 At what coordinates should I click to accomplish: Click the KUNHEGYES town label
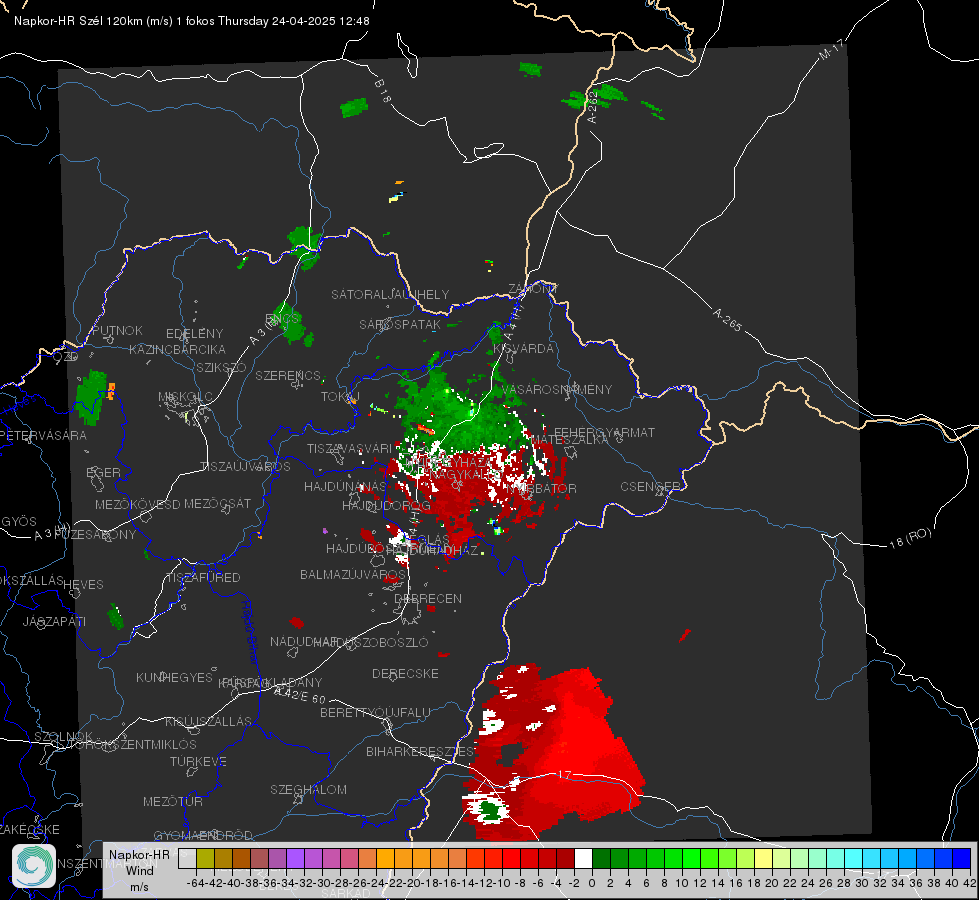click(174, 677)
